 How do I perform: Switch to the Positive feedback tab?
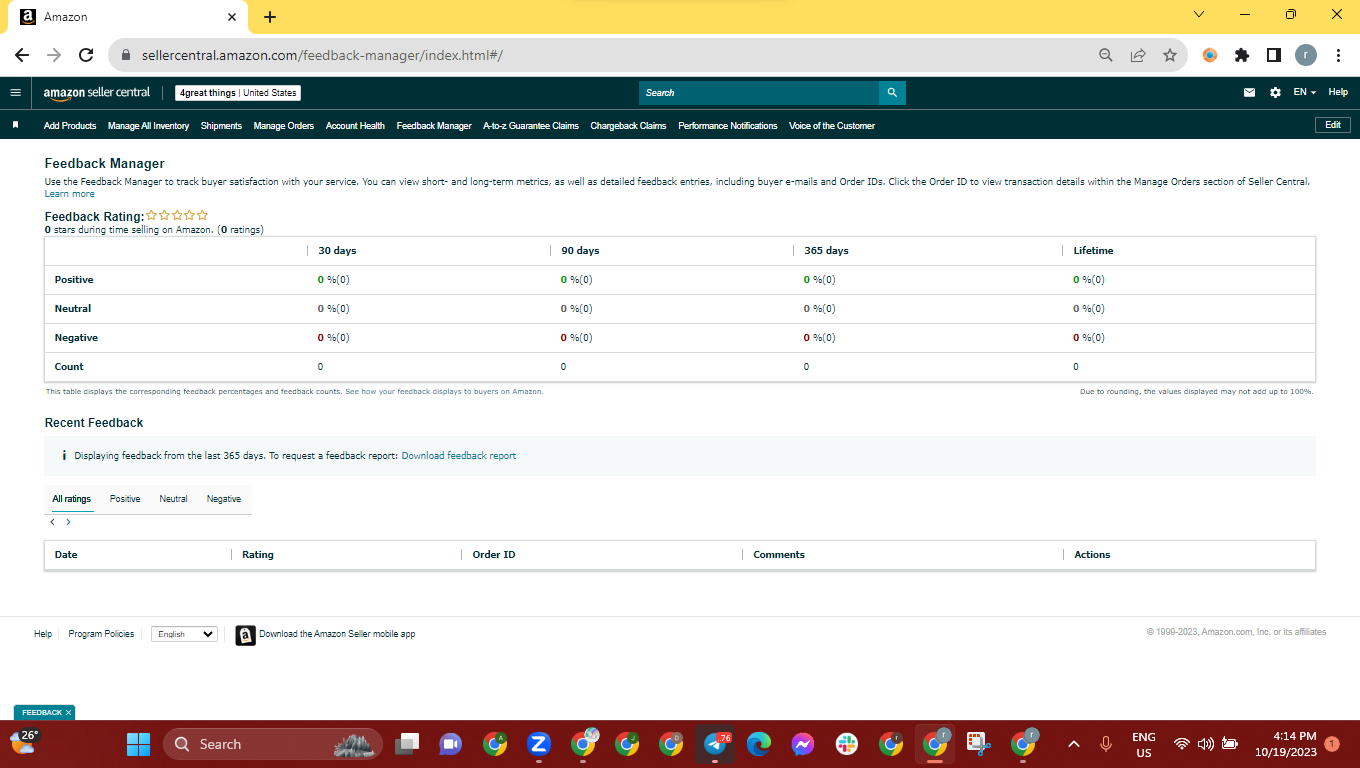click(x=125, y=499)
